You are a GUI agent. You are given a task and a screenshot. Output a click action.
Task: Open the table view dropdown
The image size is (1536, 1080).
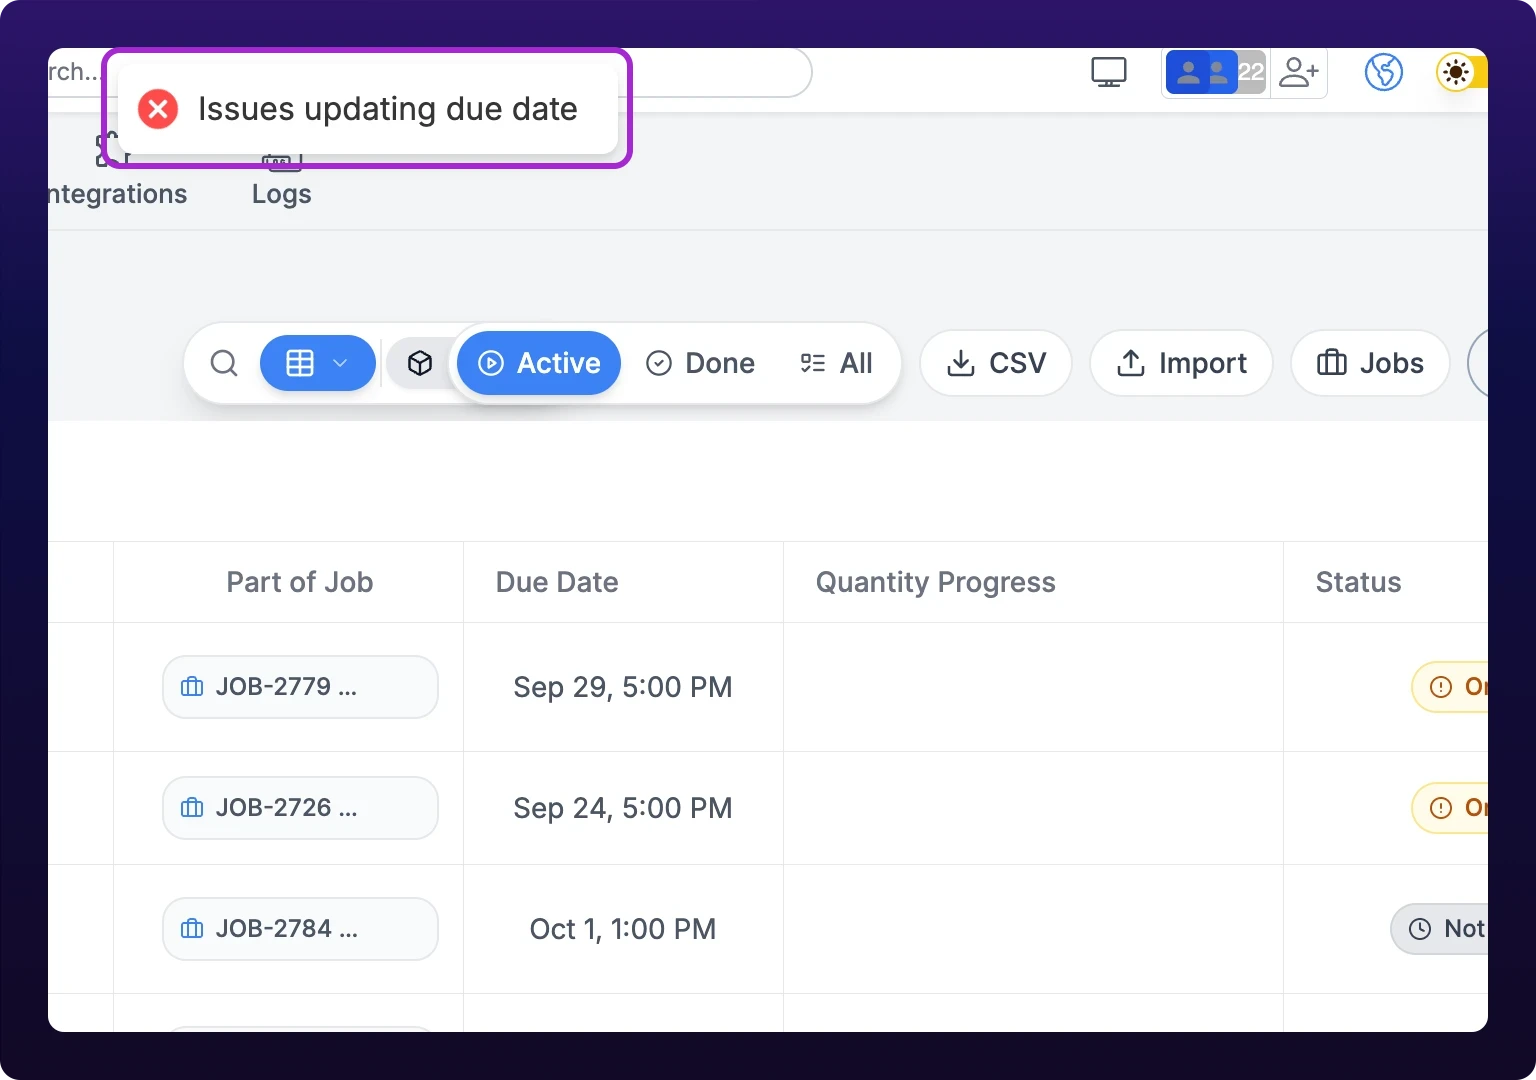318,363
